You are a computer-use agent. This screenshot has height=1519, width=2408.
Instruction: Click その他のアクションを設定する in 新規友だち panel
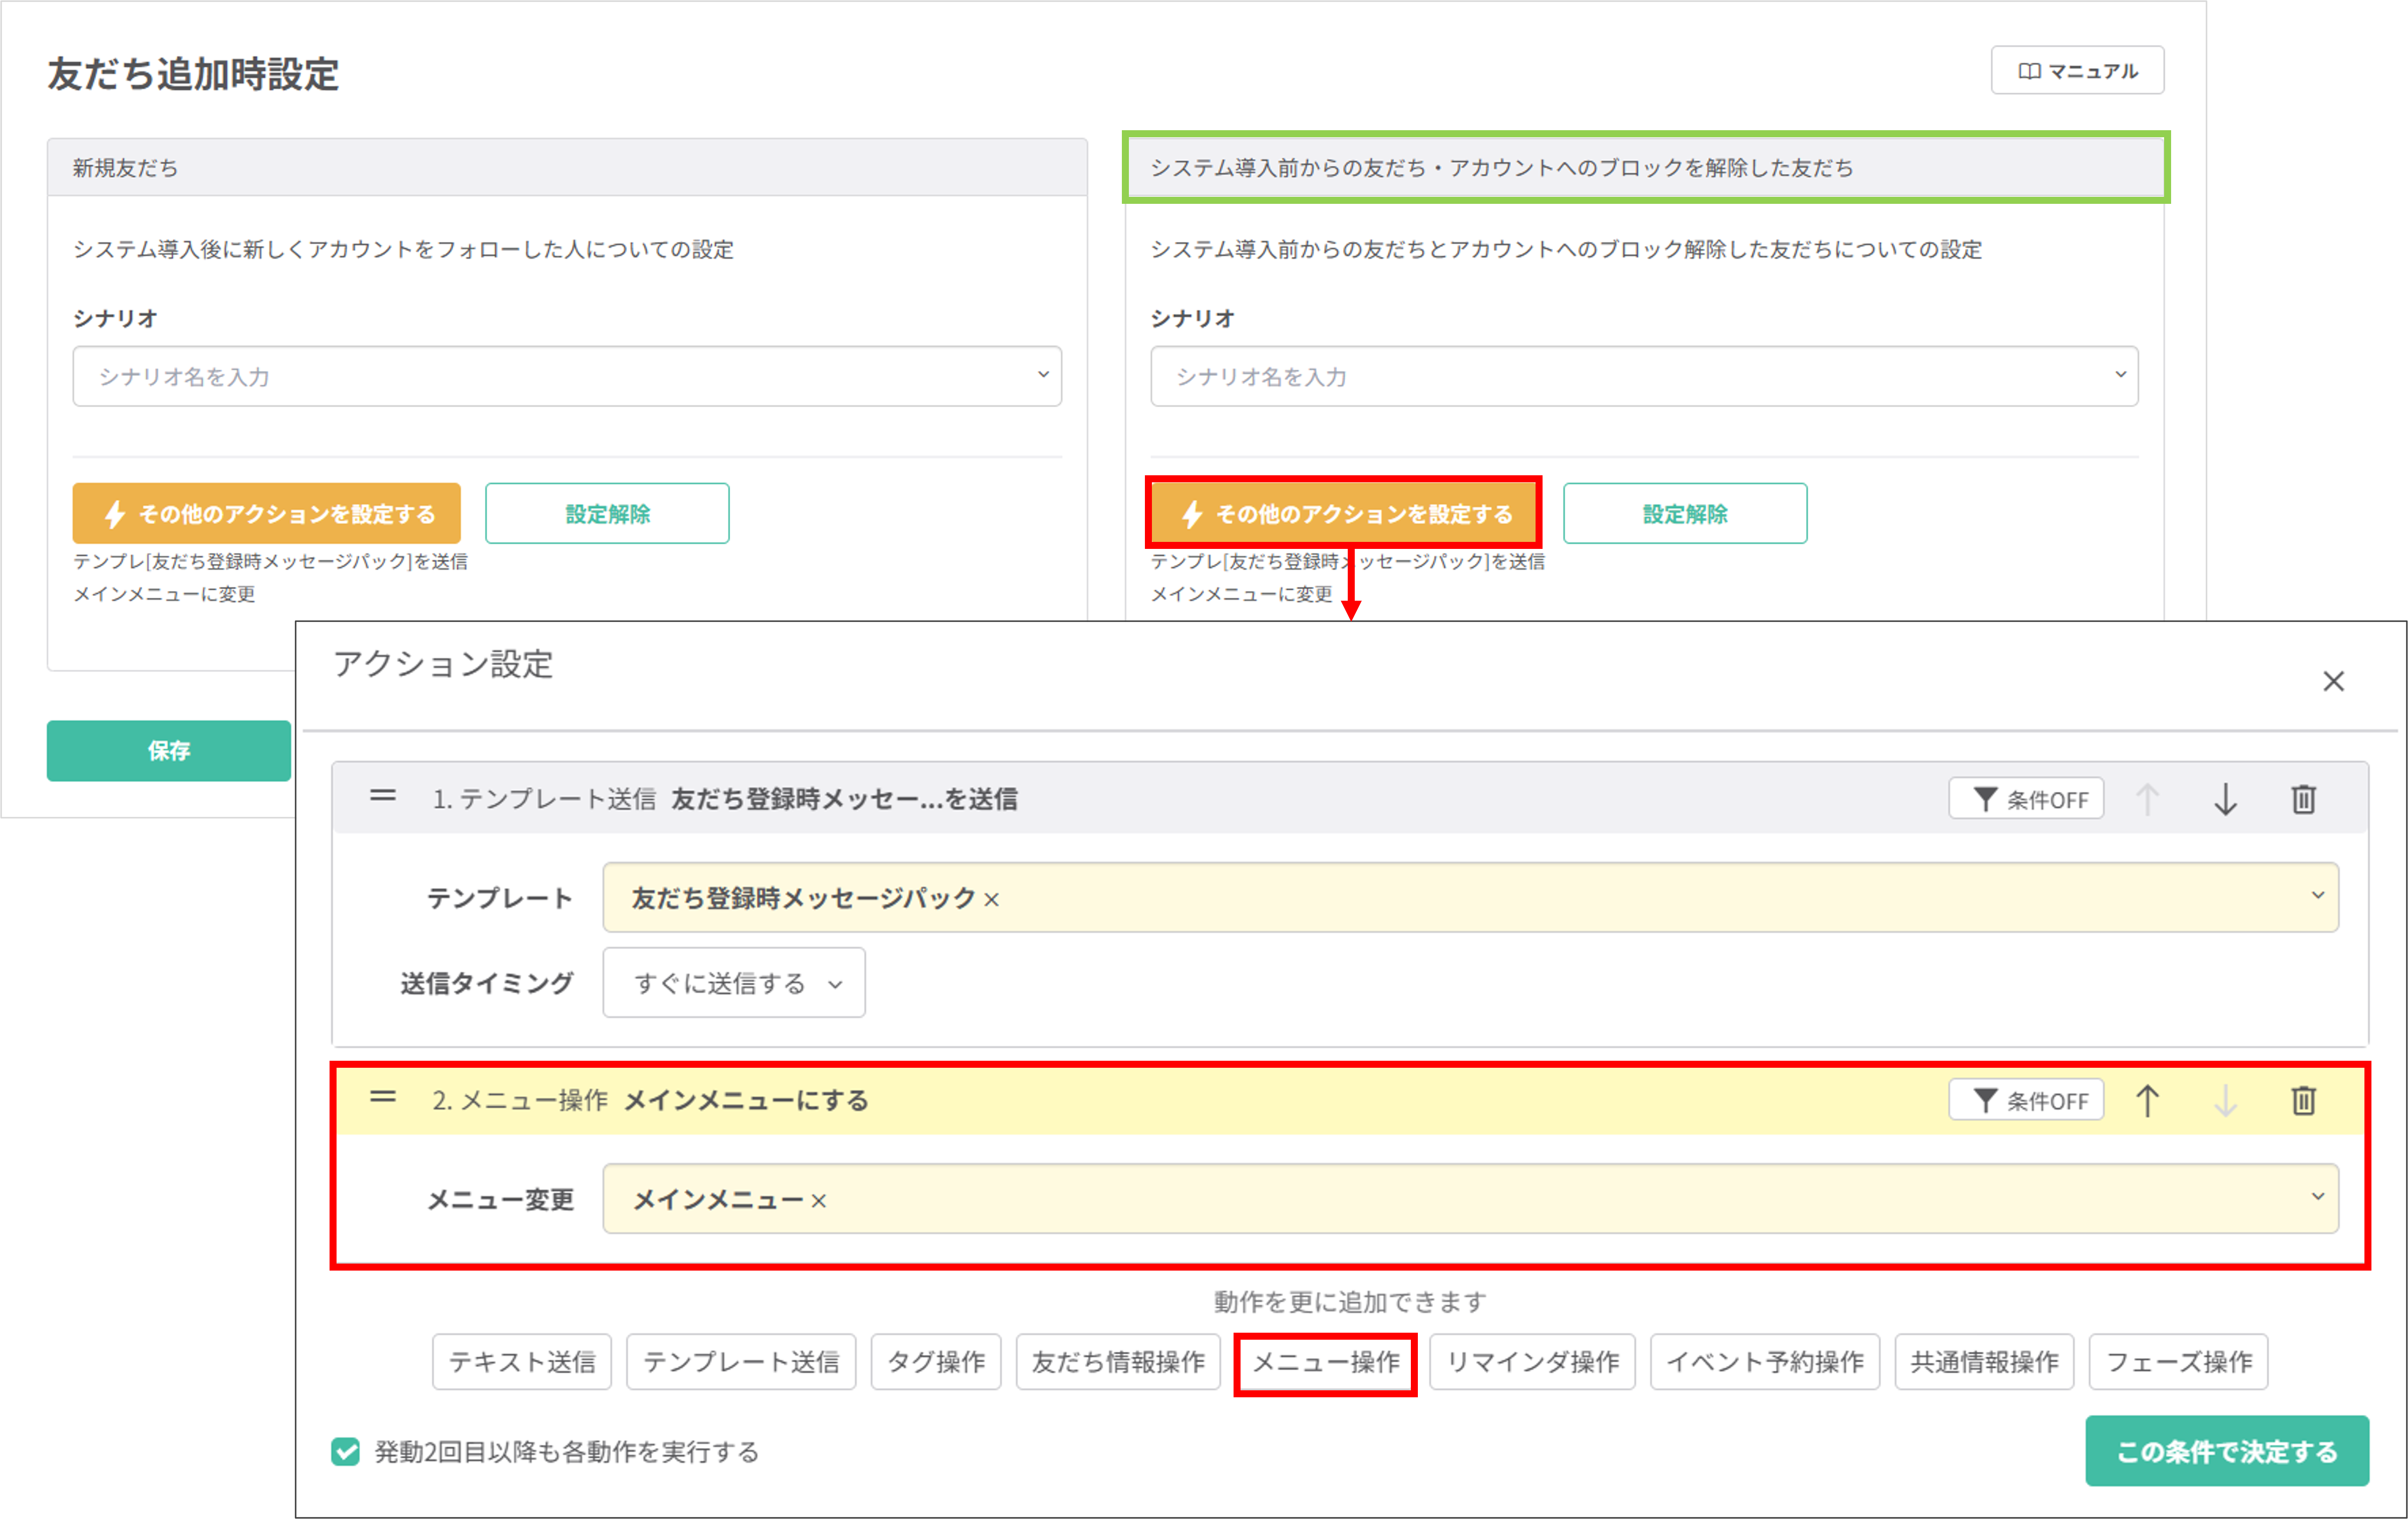267,514
